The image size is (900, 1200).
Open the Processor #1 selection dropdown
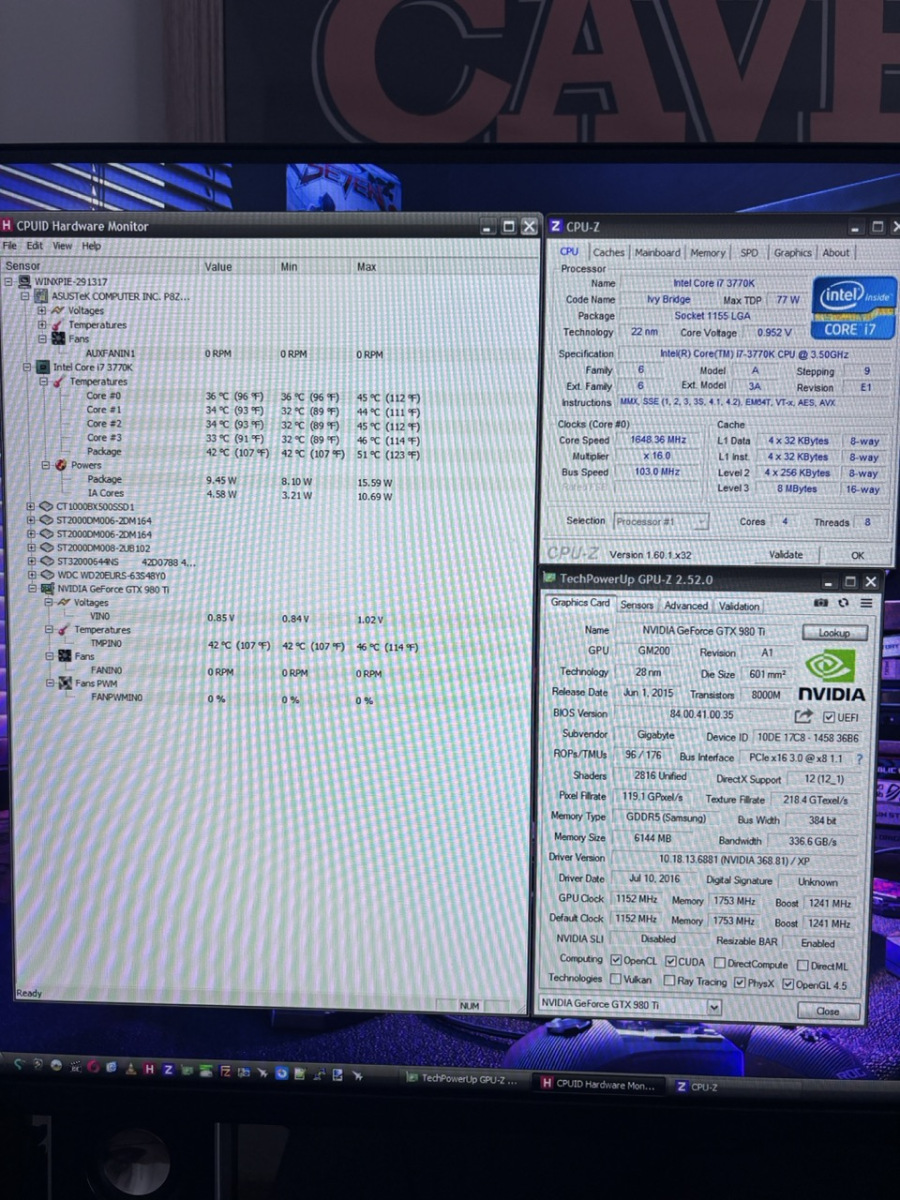coord(701,522)
